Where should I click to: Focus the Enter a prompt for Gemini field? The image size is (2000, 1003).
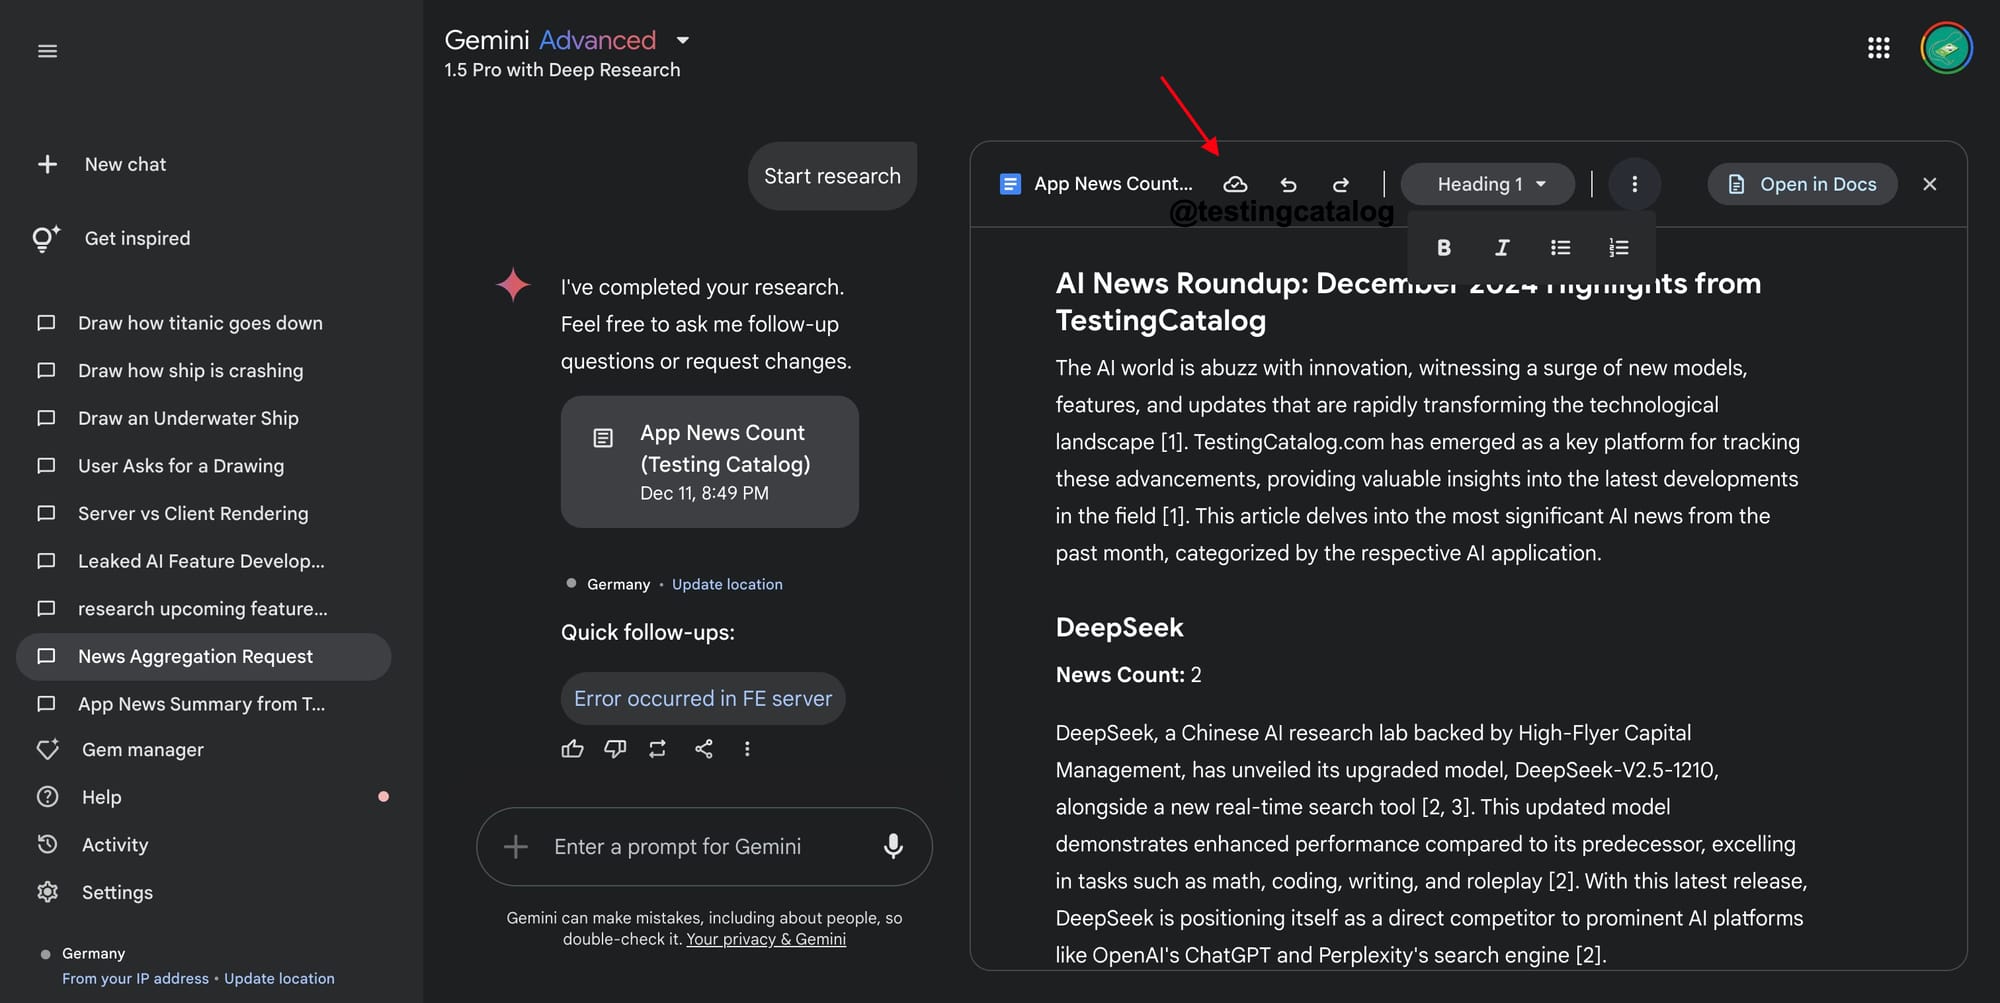pos(705,847)
